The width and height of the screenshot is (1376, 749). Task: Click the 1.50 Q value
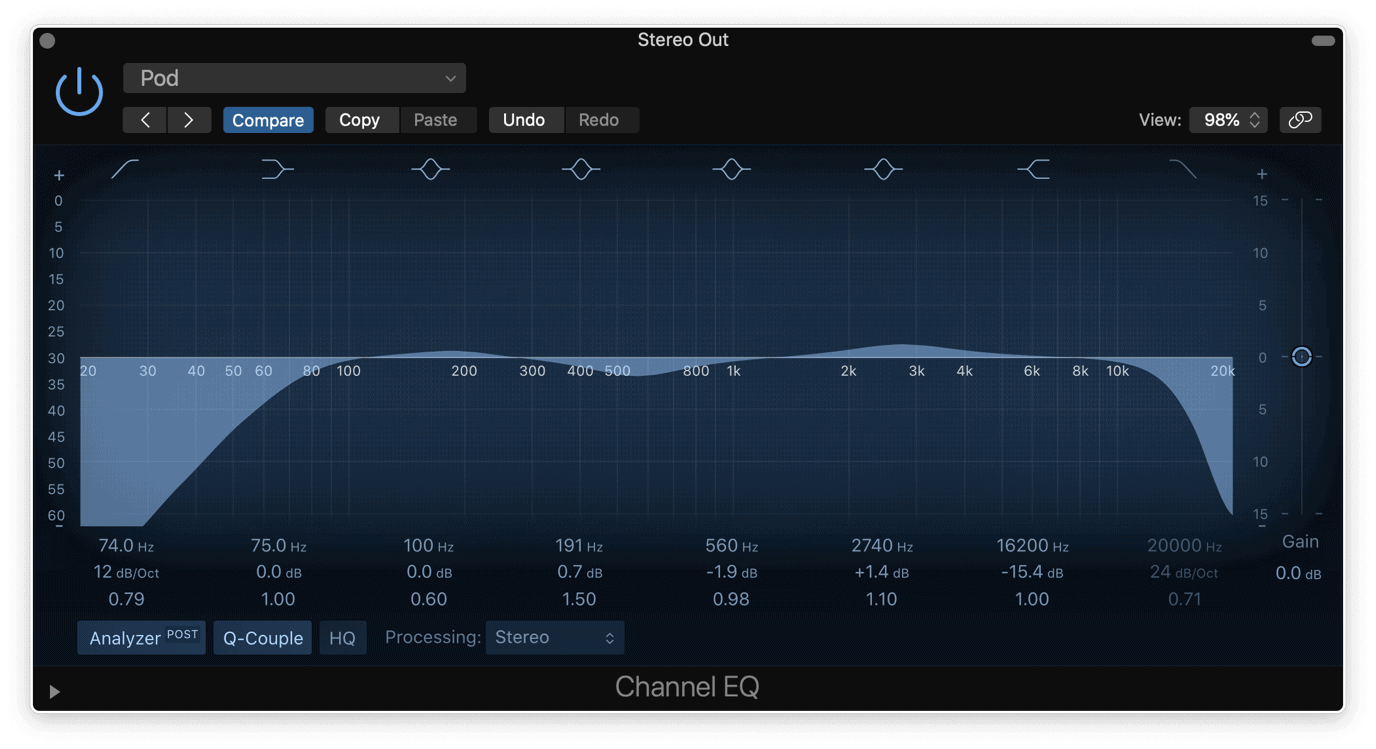coord(579,599)
